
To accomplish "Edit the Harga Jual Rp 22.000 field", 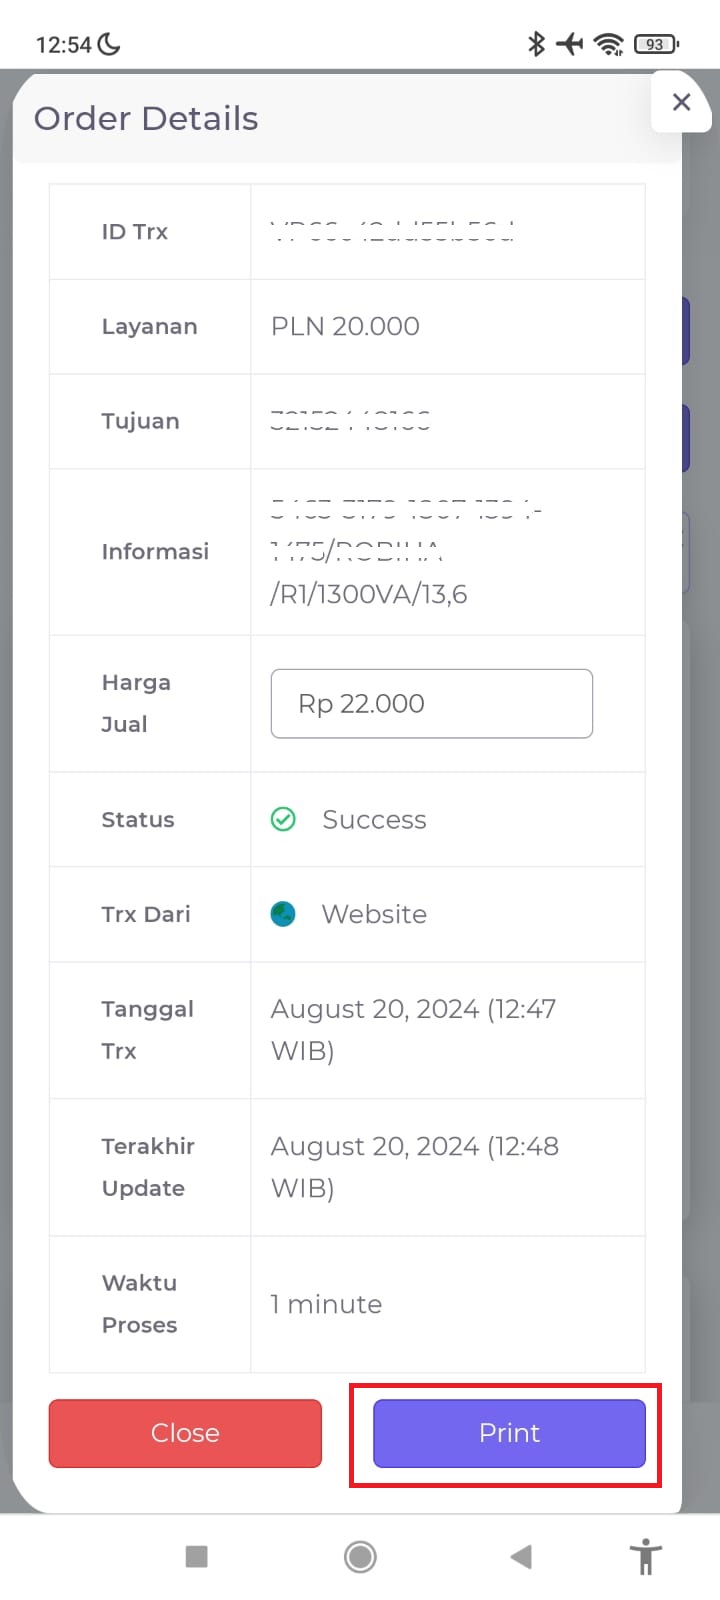I will (431, 704).
